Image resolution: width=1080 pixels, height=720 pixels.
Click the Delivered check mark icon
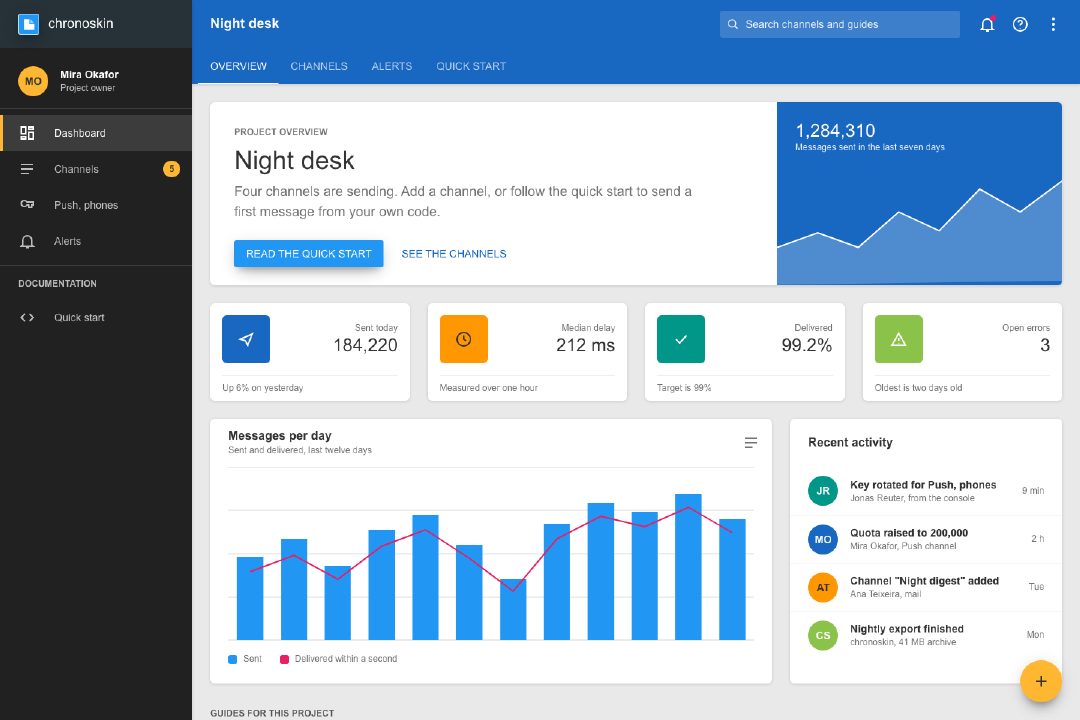(681, 339)
